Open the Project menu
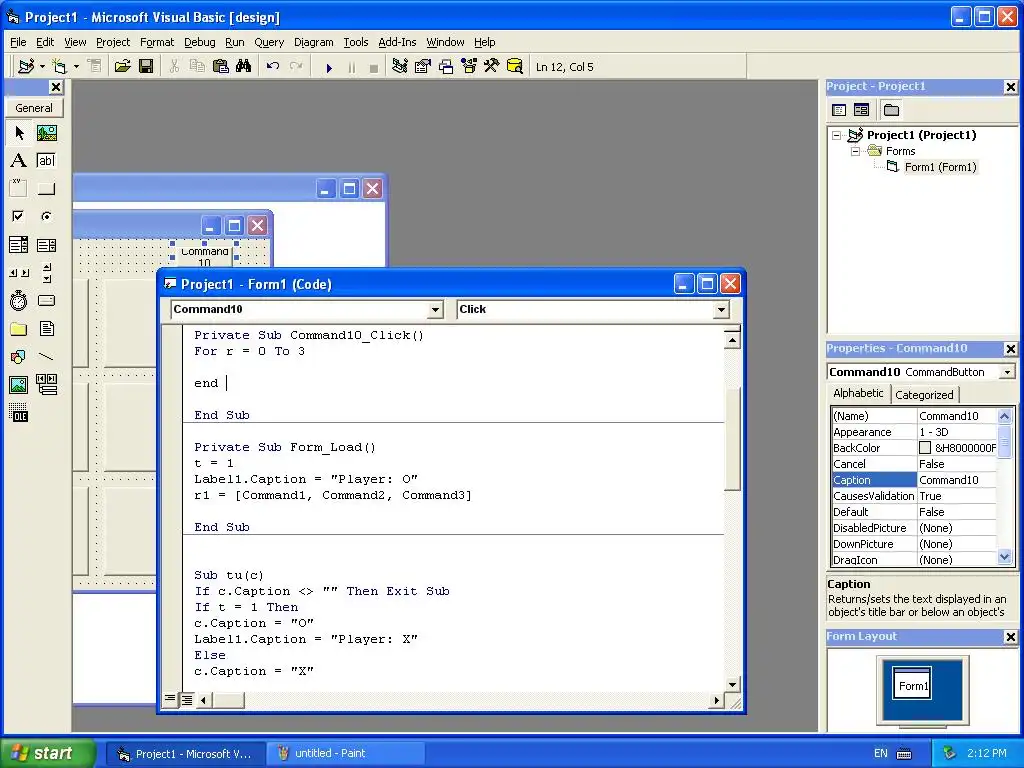This screenshot has height=768, width=1024. coord(113,42)
